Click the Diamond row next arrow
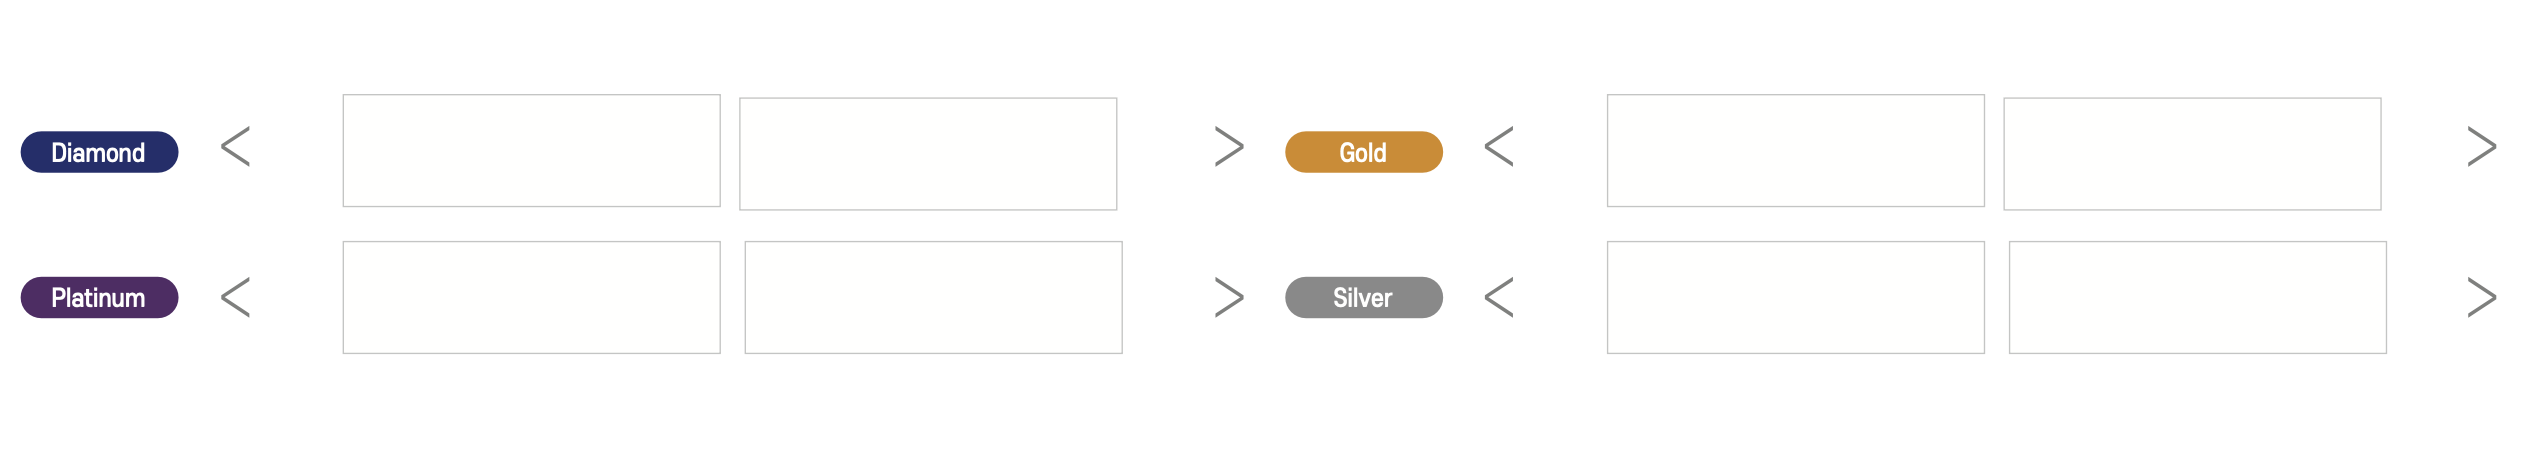This screenshot has height=450, width=2522. click(1228, 147)
